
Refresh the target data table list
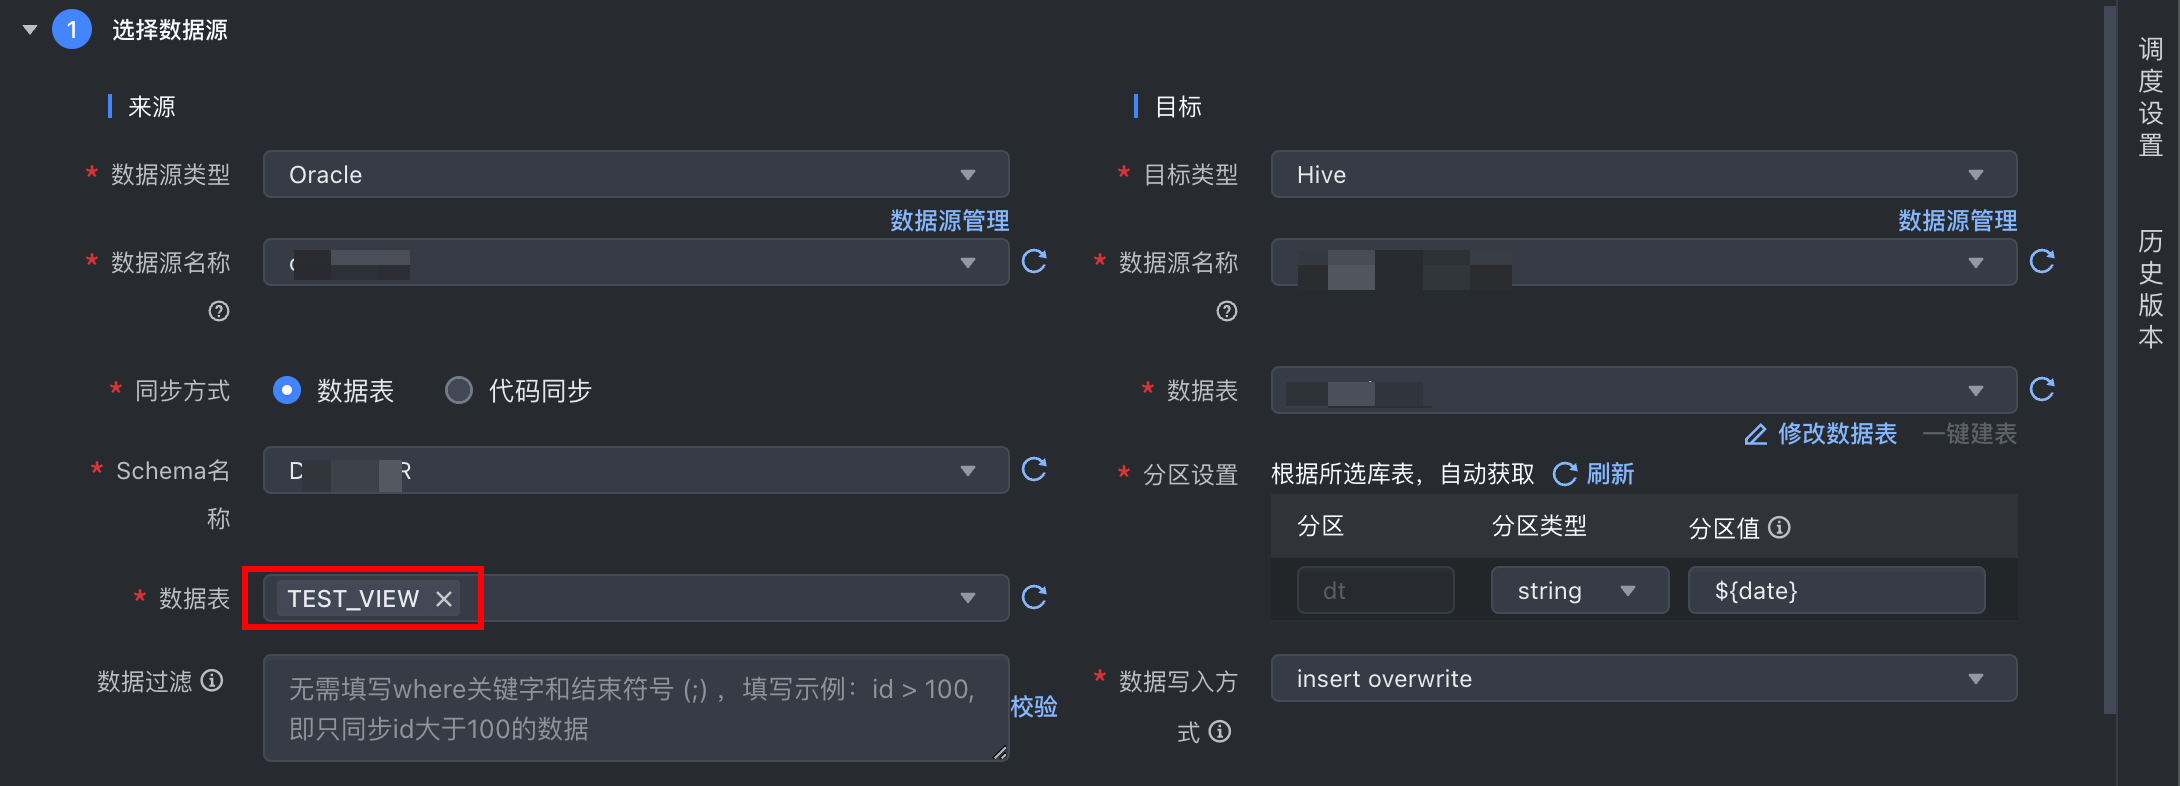click(x=2042, y=389)
